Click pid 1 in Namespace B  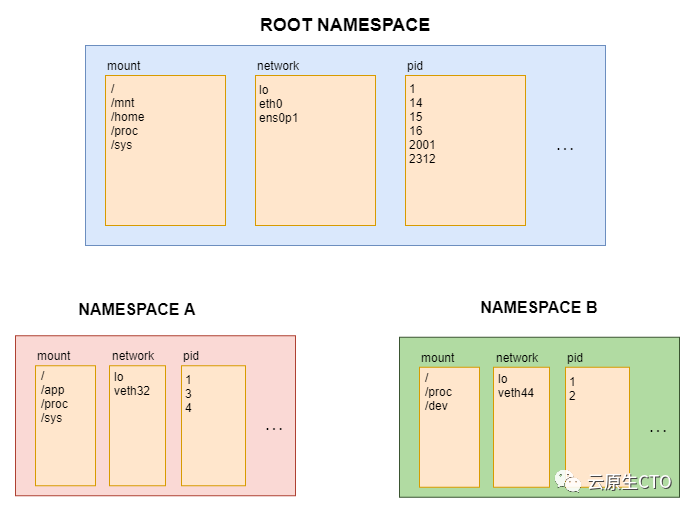pyautogui.click(x=572, y=382)
